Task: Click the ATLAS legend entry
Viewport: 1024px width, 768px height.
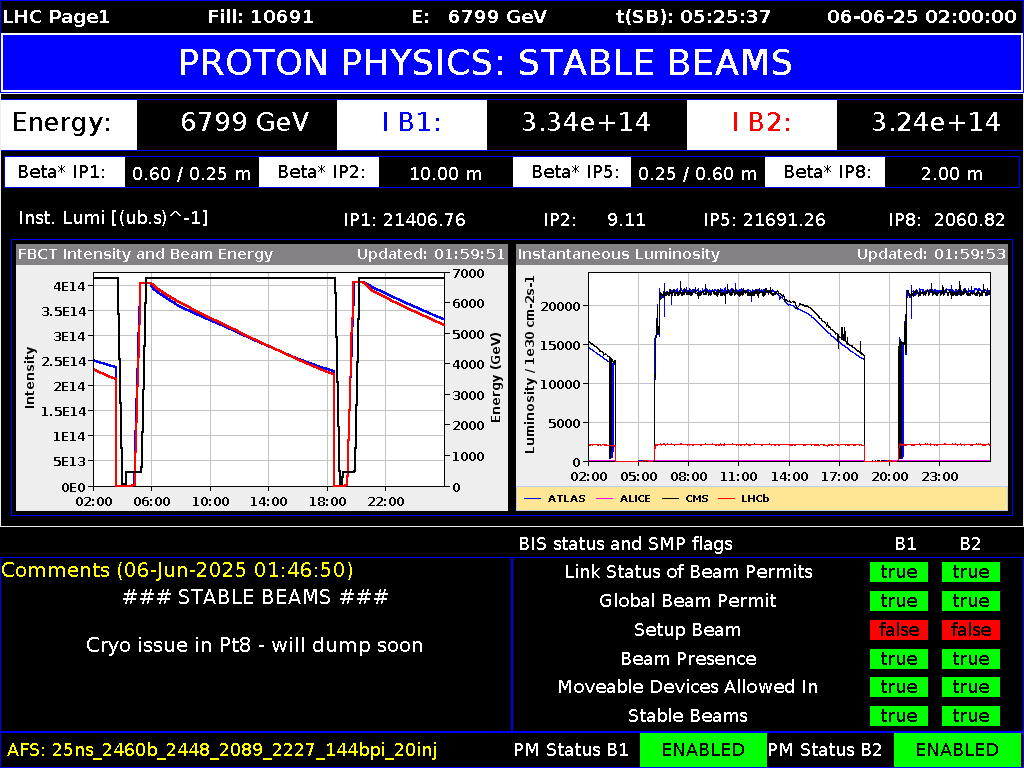Action: tap(556, 498)
